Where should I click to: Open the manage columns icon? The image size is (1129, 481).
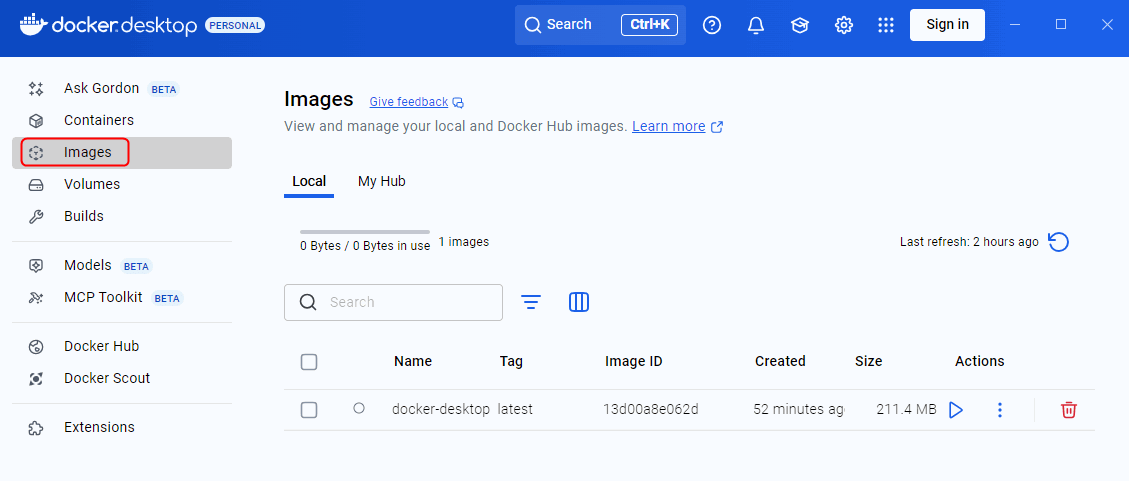pyautogui.click(x=578, y=302)
